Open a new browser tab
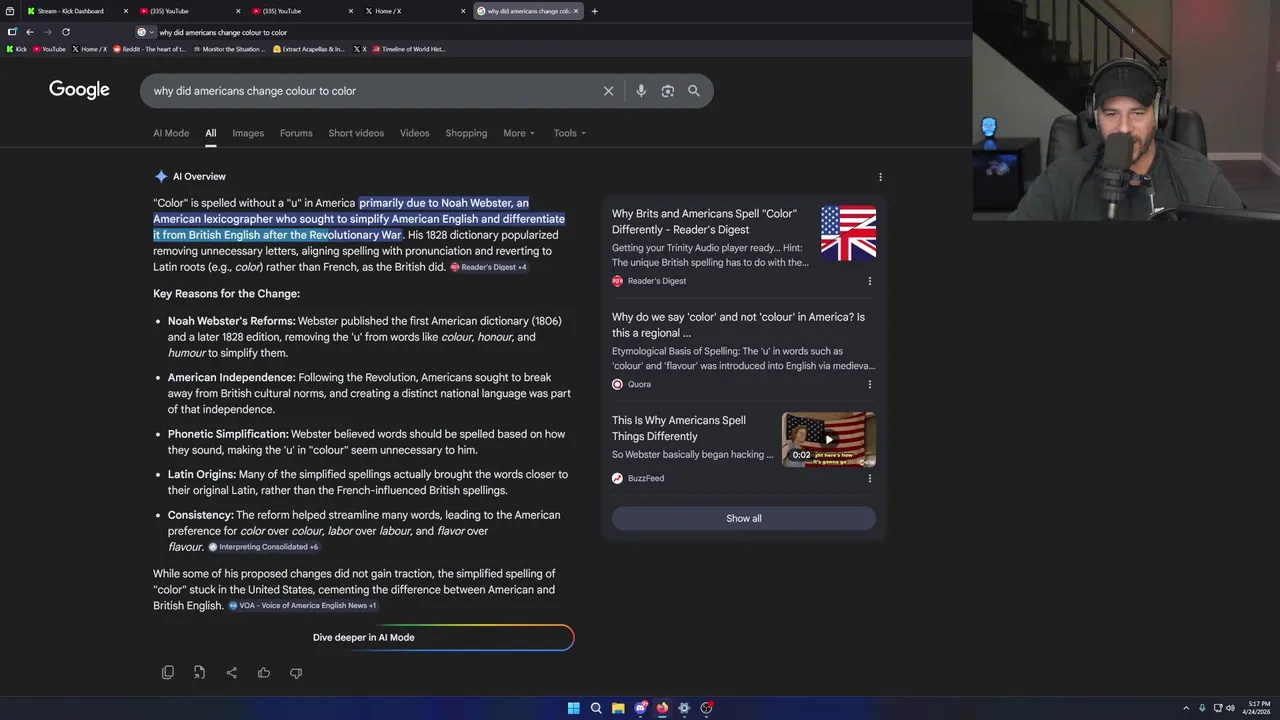Image resolution: width=1280 pixels, height=720 pixels. point(595,11)
